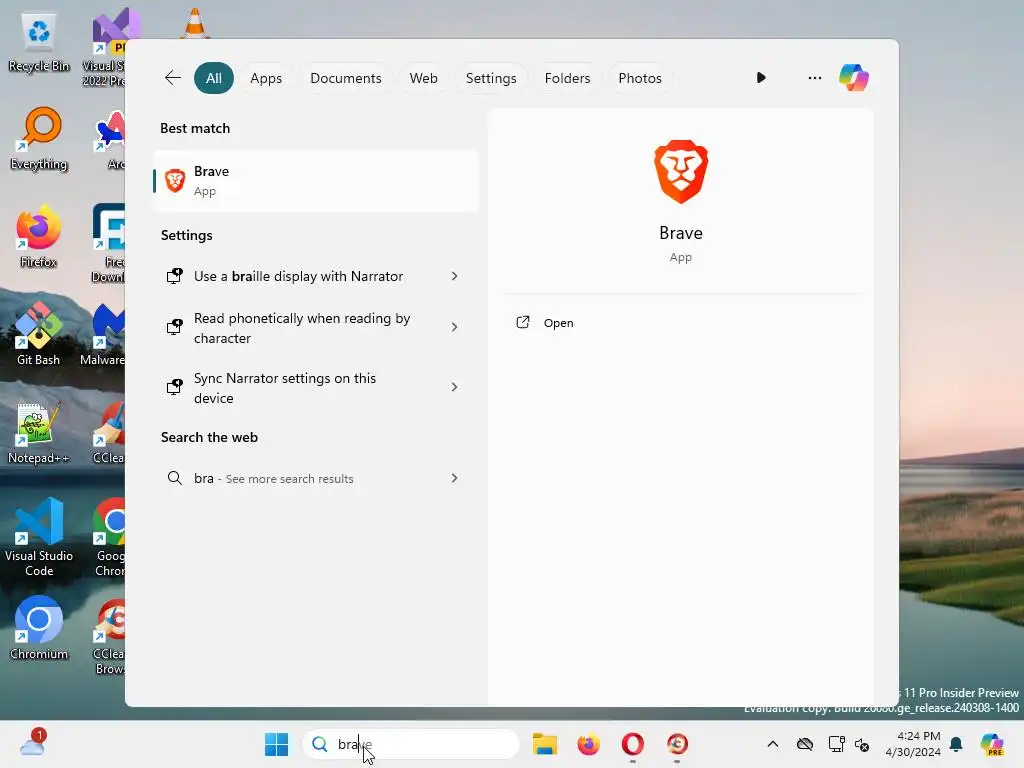Open the weather widget on taskbar
This screenshot has width=1024, height=768.
tap(32, 743)
